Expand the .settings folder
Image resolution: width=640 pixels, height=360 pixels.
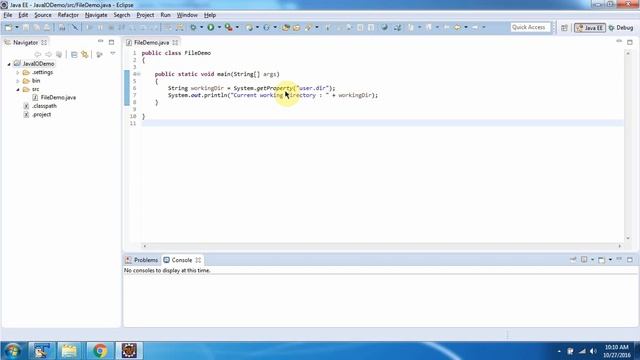pyautogui.click(x=18, y=72)
